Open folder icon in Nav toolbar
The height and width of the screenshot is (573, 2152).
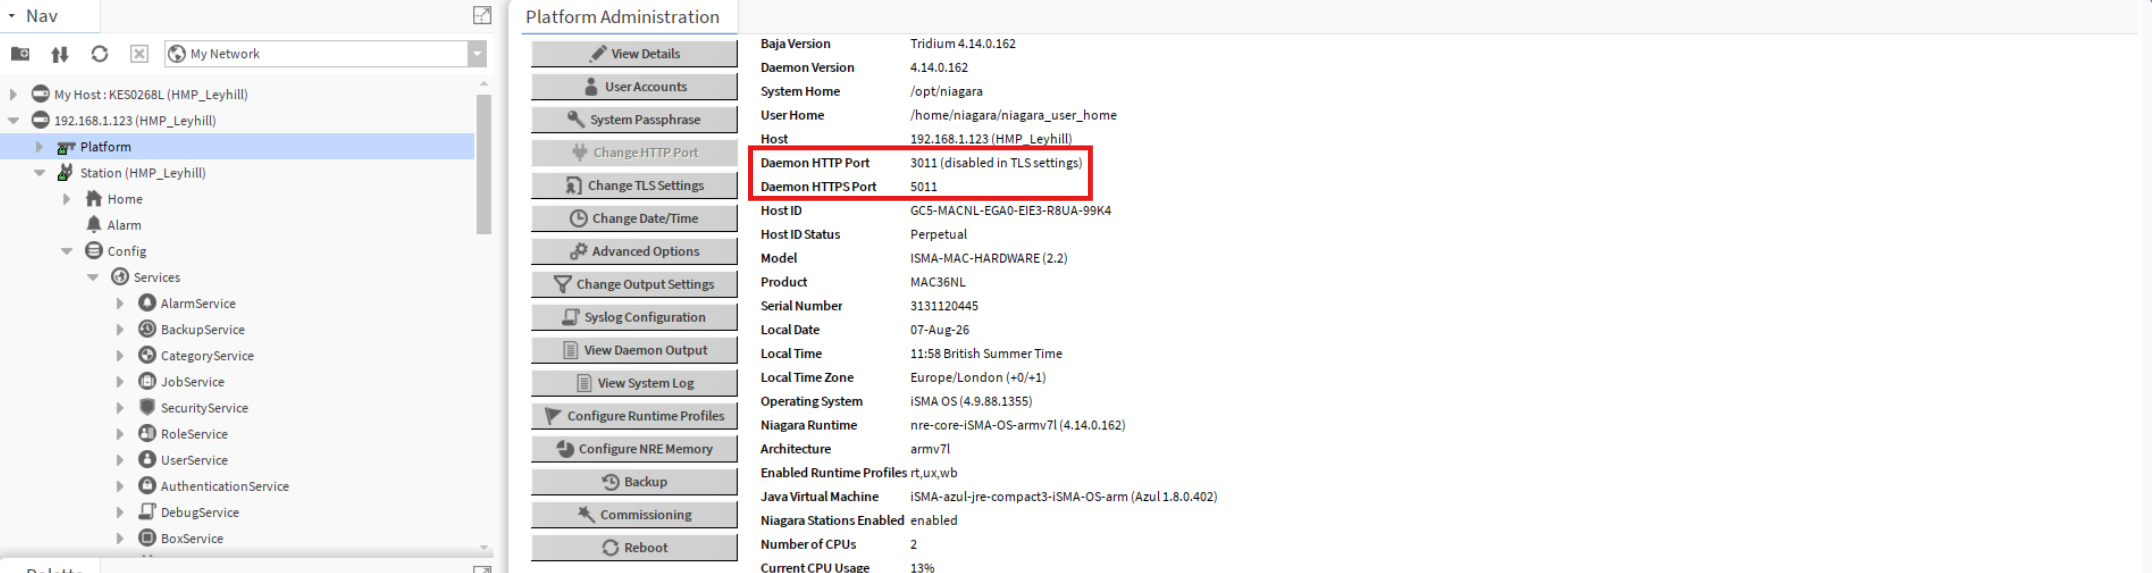tap(20, 54)
